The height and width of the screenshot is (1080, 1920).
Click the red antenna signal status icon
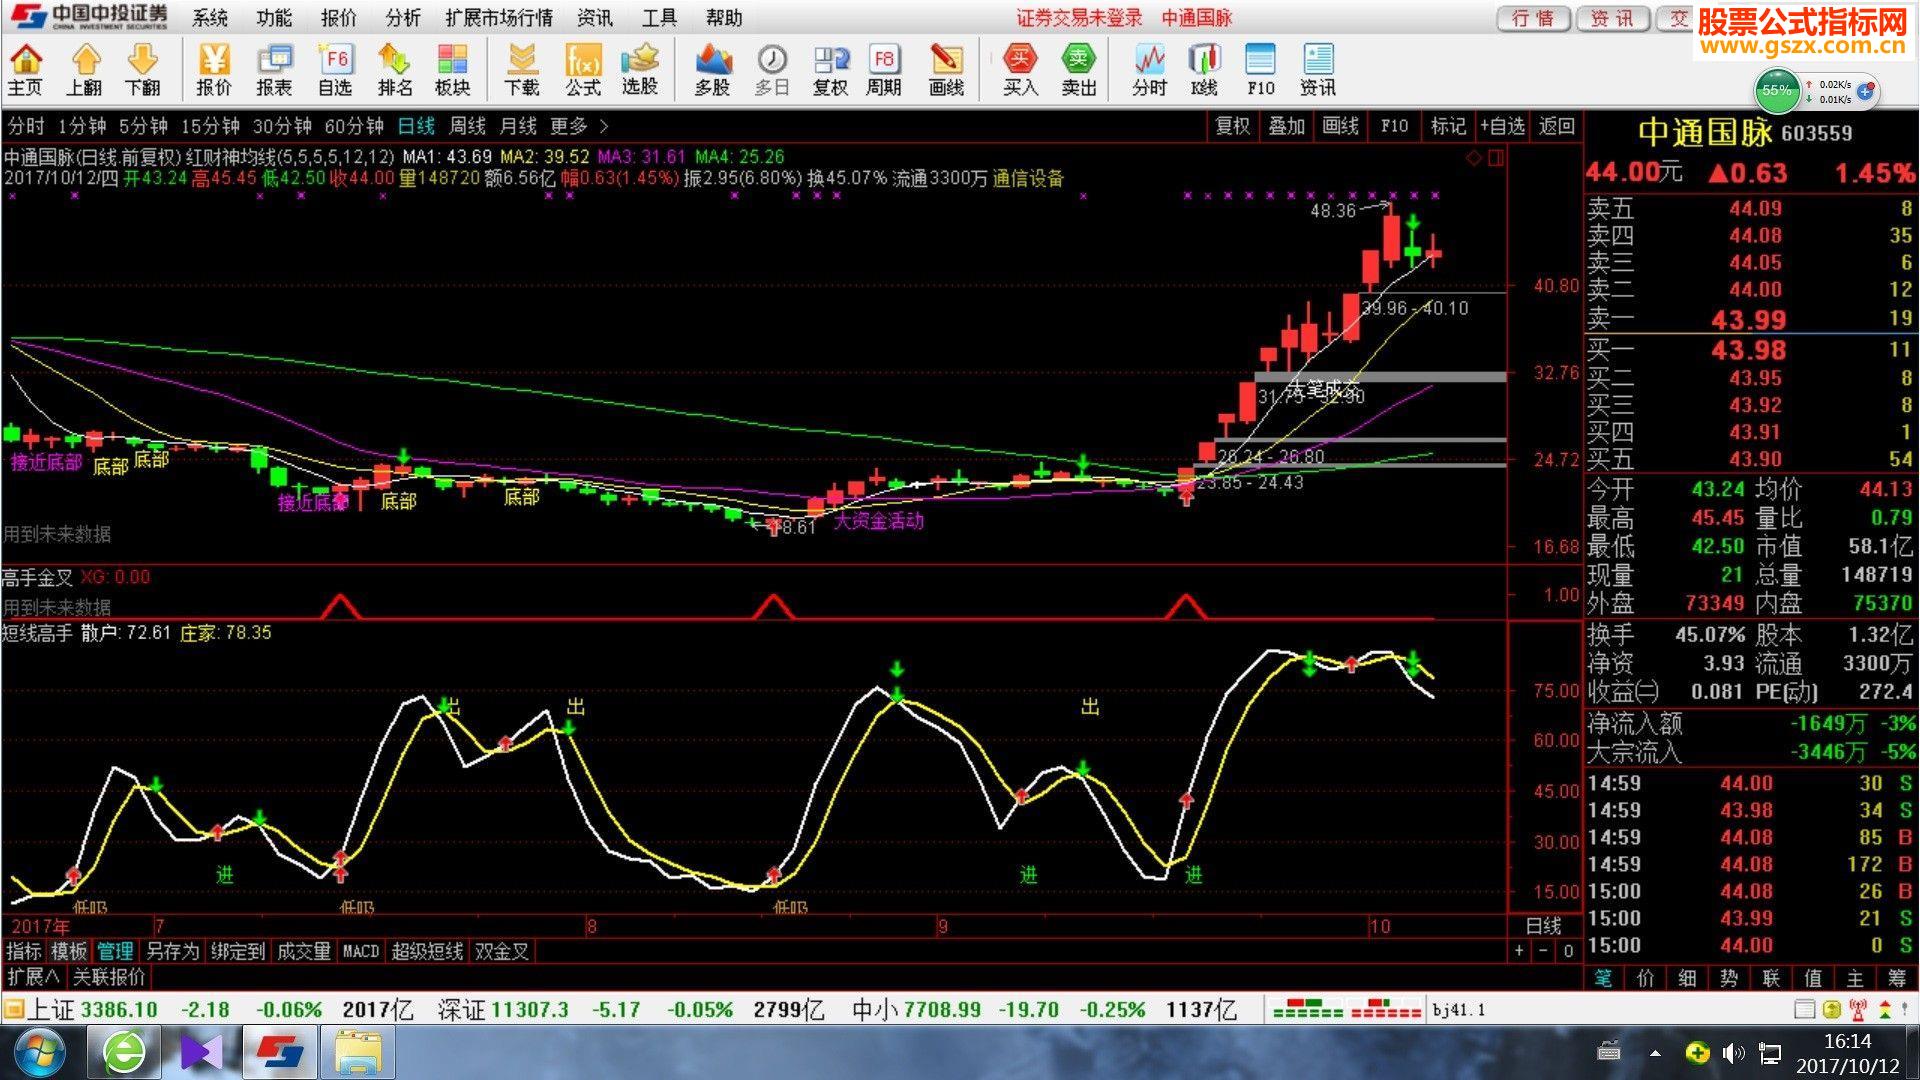coord(1858,1009)
